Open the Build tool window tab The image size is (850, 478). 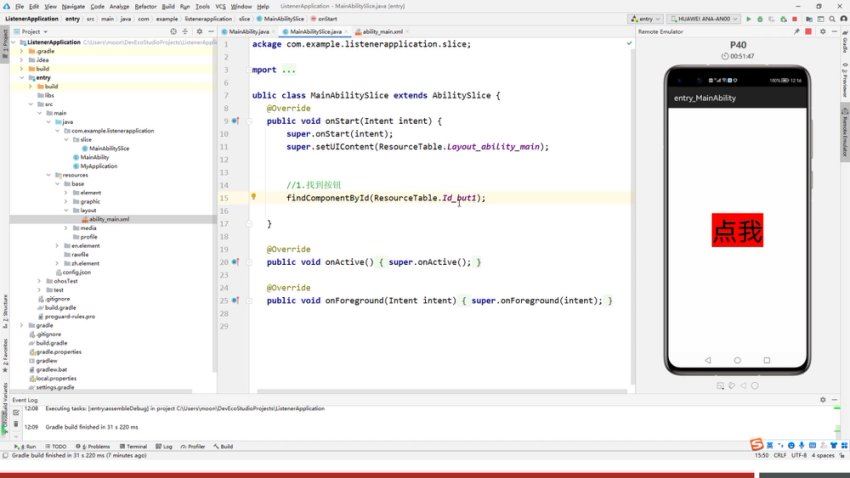(x=223, y=447)
